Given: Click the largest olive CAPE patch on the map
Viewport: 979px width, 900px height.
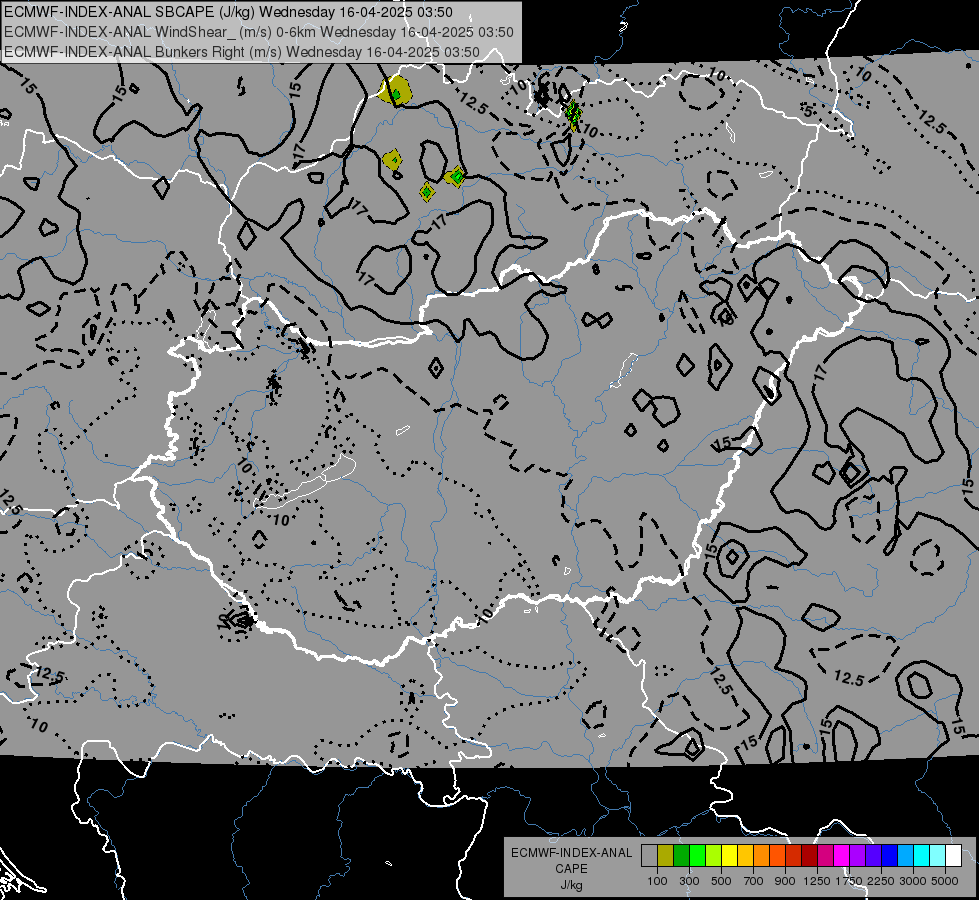Looking at the screenshot, I should point(395,91).
